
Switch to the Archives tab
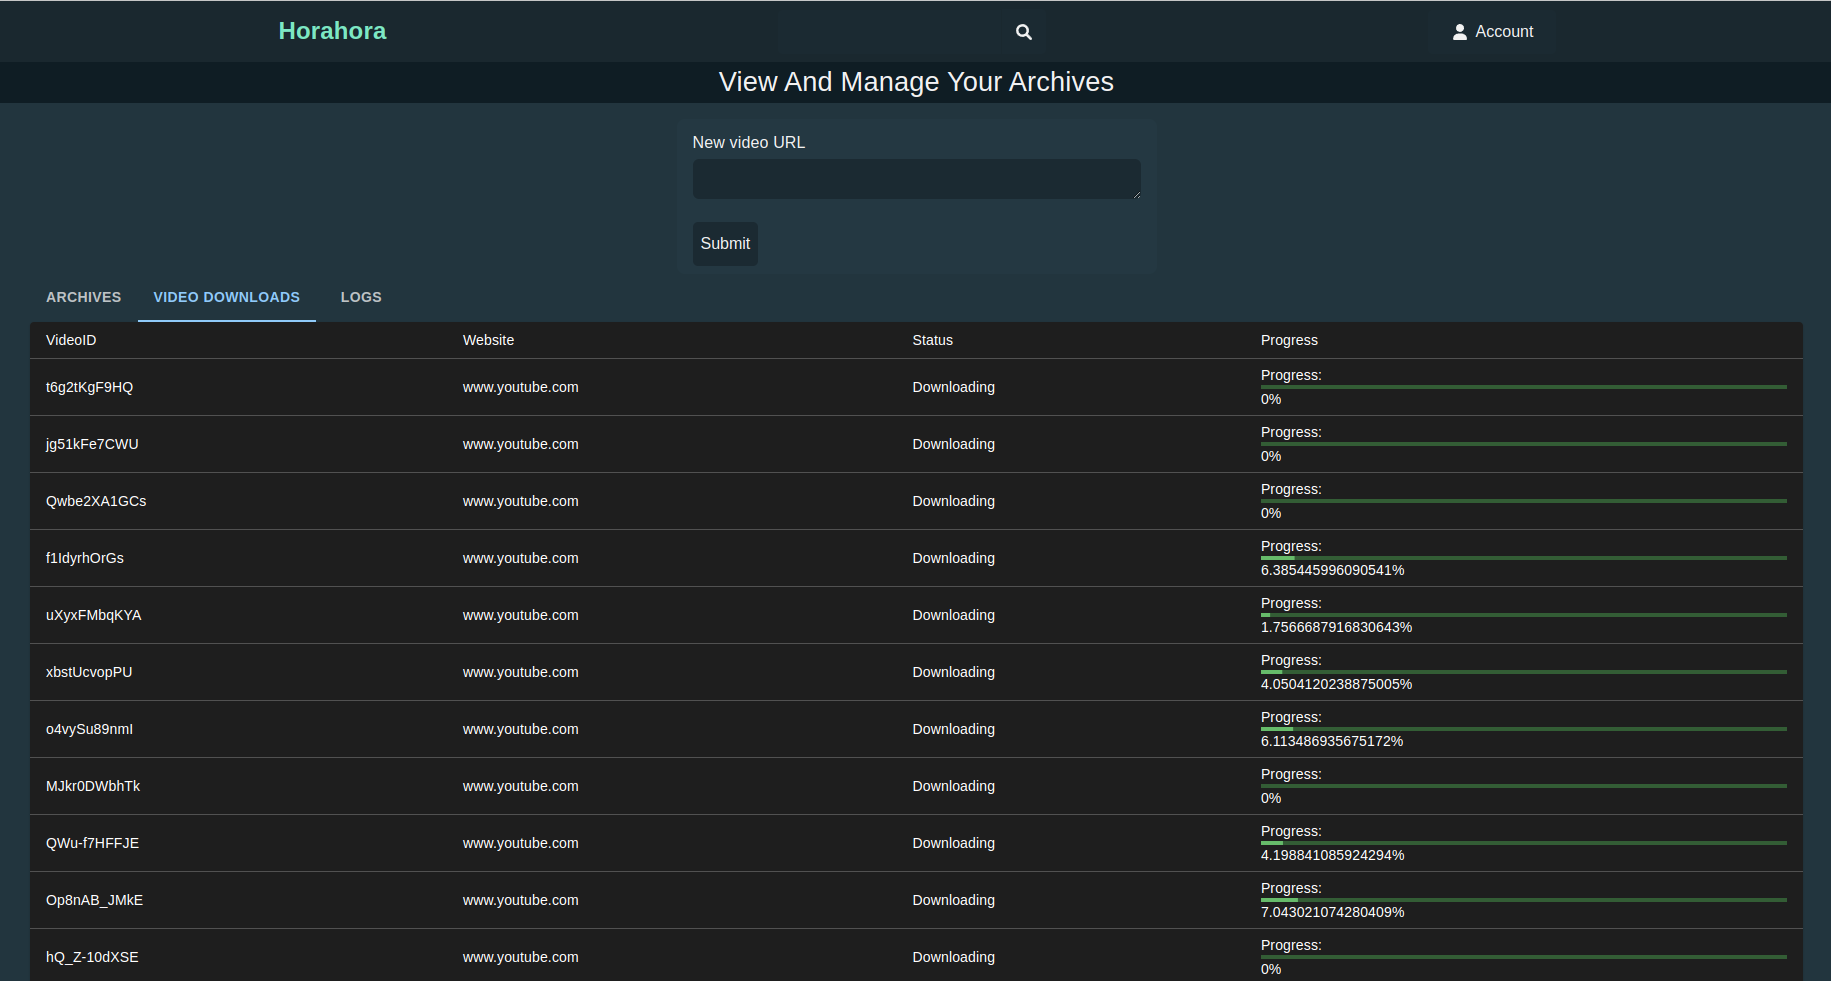click(x=83, y=297)
